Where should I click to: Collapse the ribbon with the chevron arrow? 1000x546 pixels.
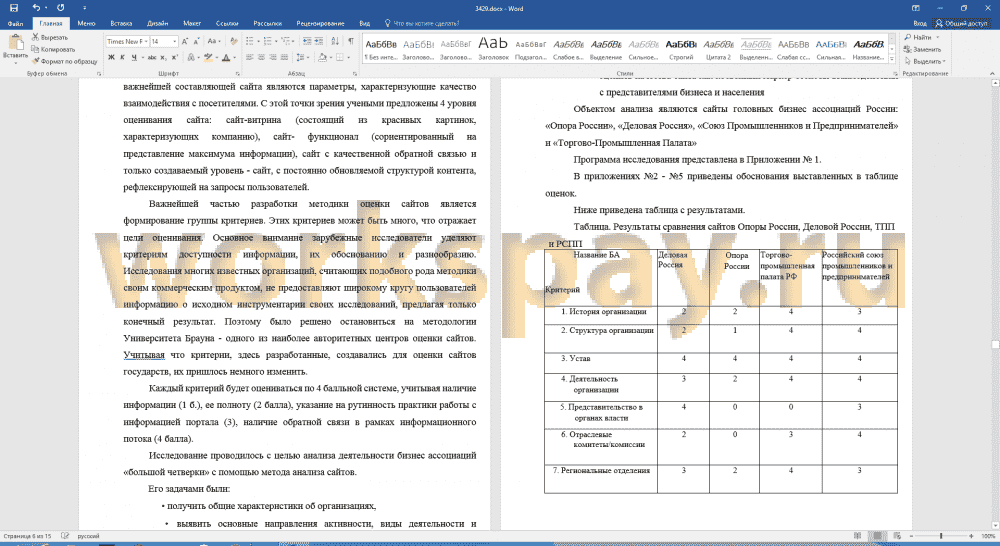[992, 74]
